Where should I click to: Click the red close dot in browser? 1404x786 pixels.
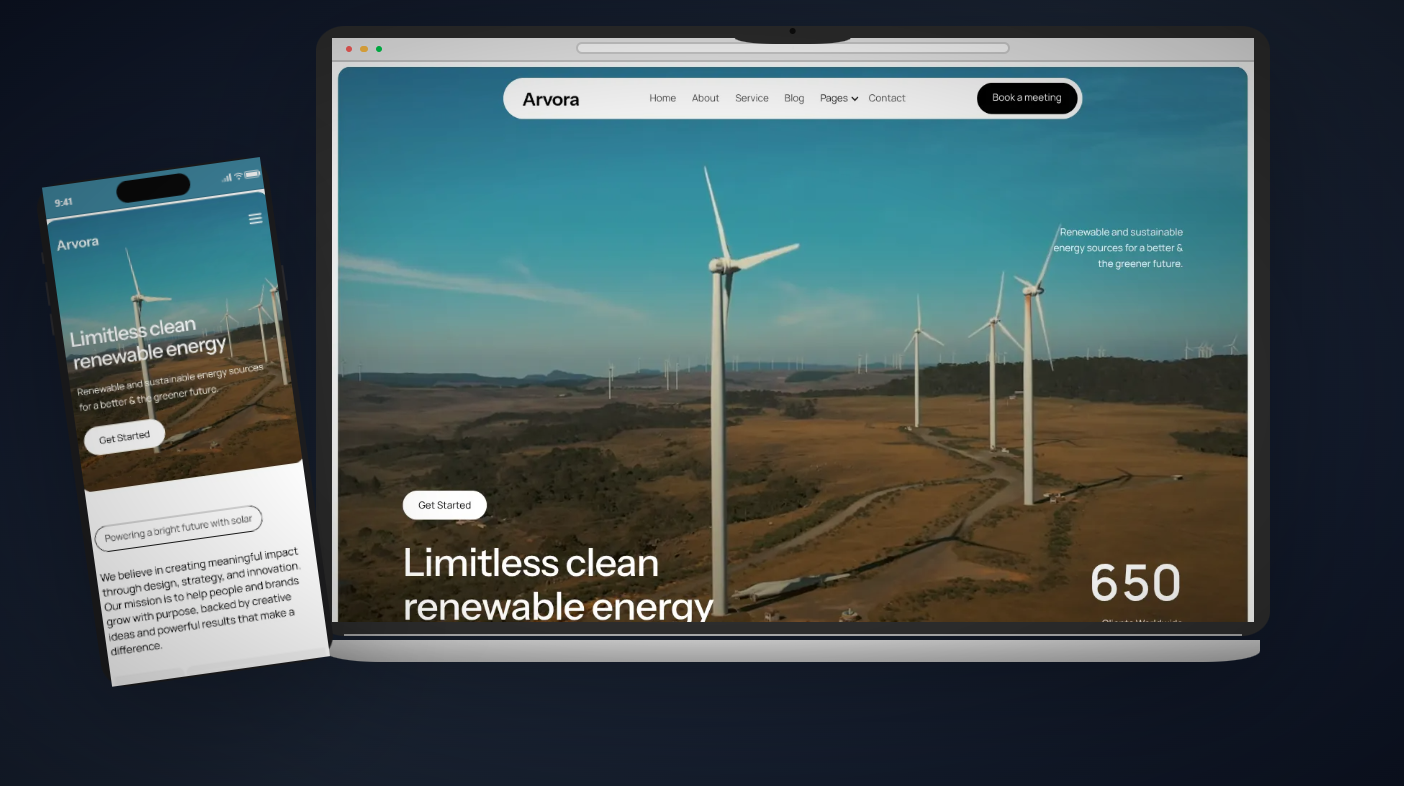[349, 48]
